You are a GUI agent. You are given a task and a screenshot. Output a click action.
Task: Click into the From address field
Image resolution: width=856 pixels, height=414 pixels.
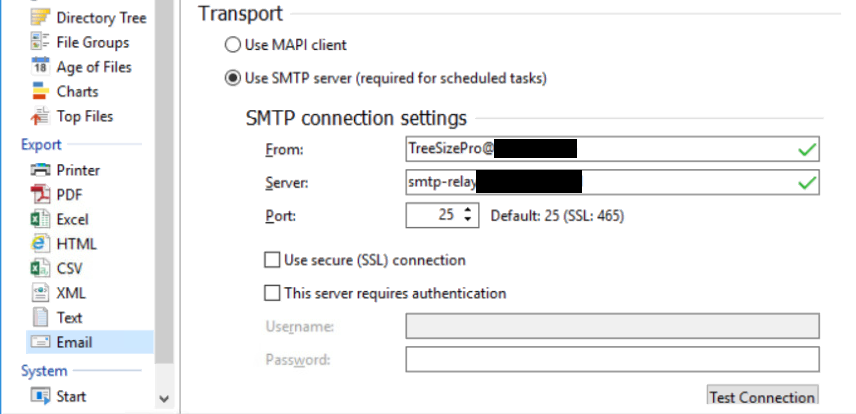(612, 149)
